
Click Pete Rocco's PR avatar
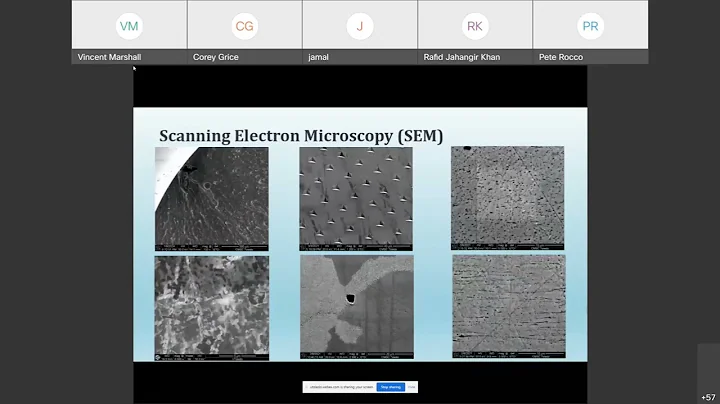coord(590,26)
